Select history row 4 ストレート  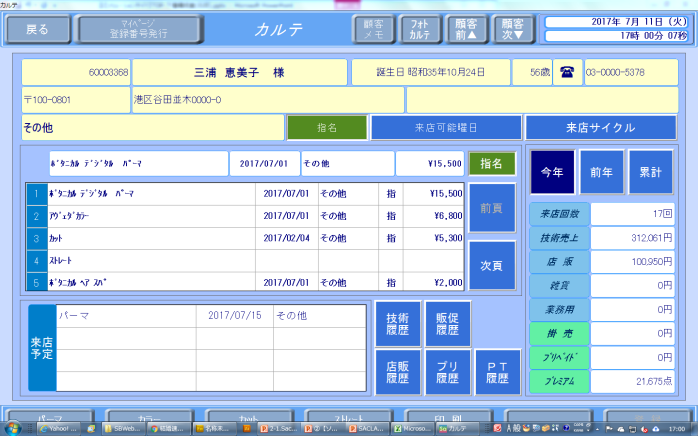pos(245,261)
